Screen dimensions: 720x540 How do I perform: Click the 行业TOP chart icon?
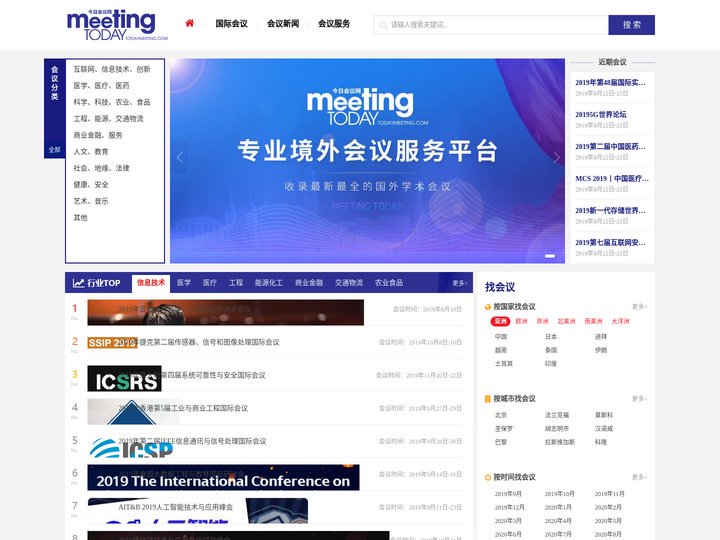(x=78, y=283)
